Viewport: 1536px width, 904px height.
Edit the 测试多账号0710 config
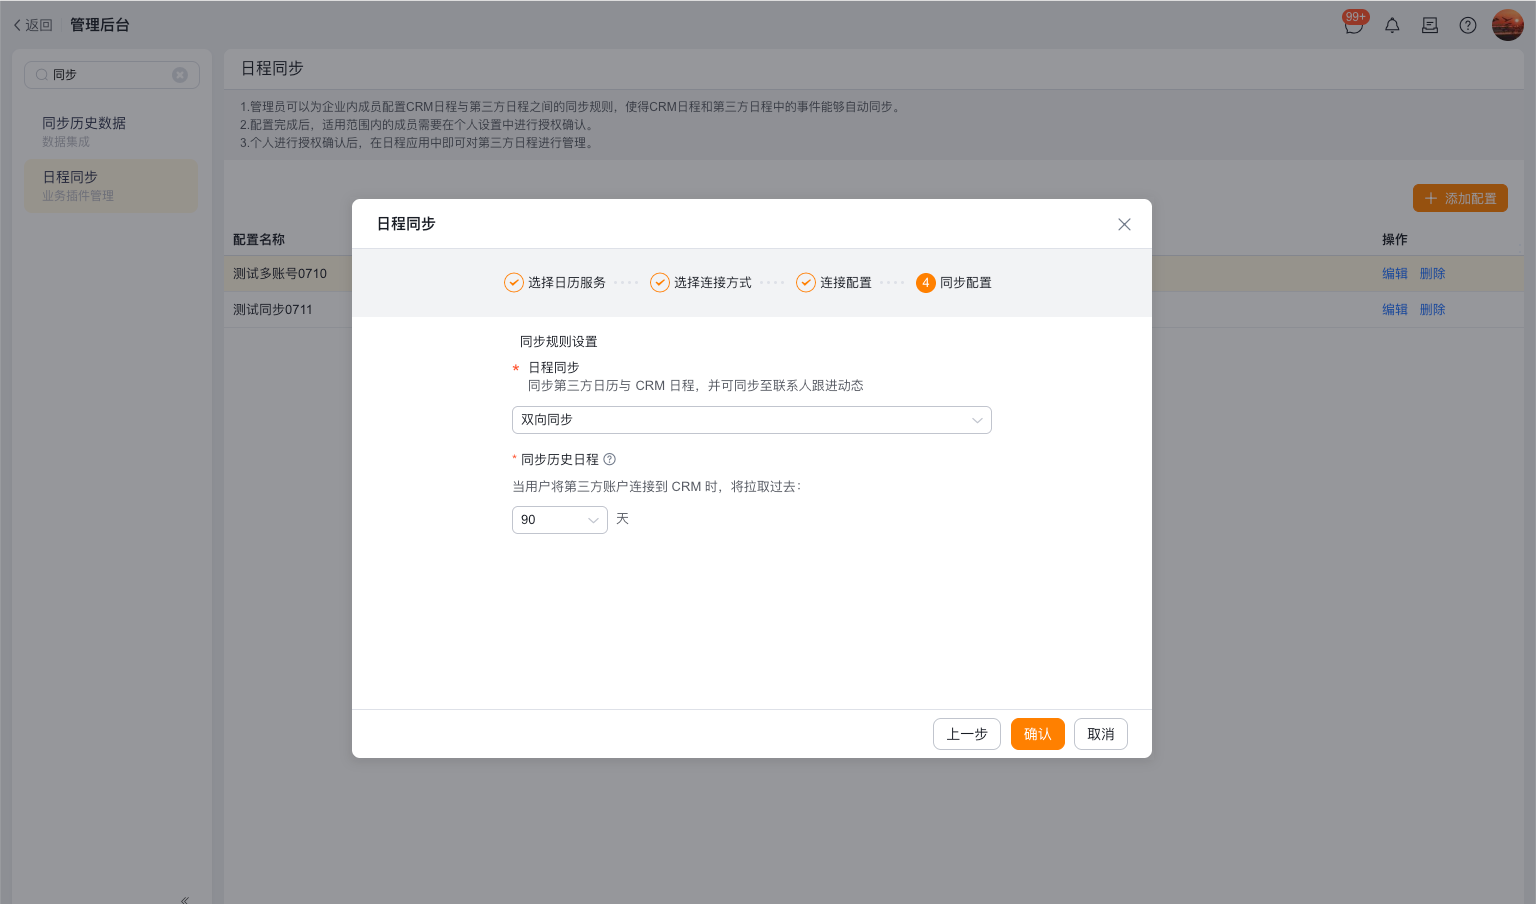[x=1395, y=274]
